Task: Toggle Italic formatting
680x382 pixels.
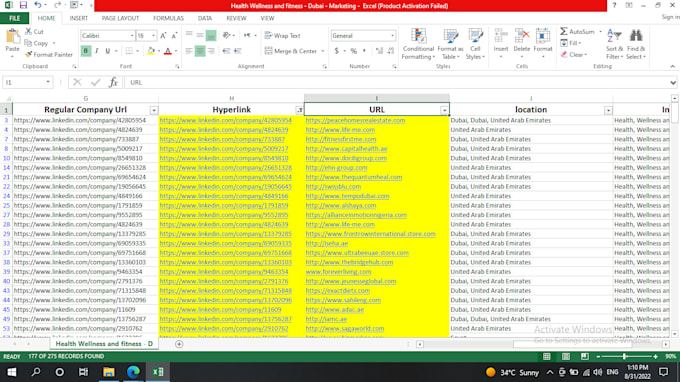Action: [97, 51]
